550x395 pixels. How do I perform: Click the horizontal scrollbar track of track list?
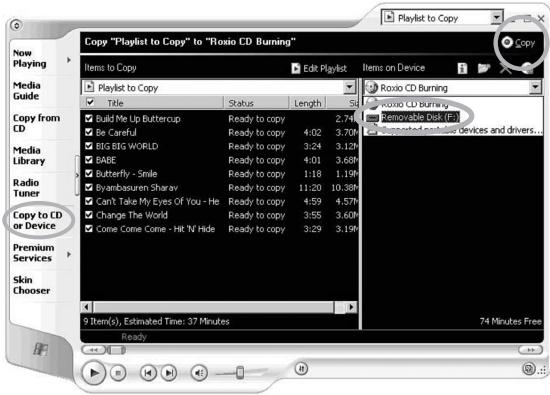click(x=213, y=307)
